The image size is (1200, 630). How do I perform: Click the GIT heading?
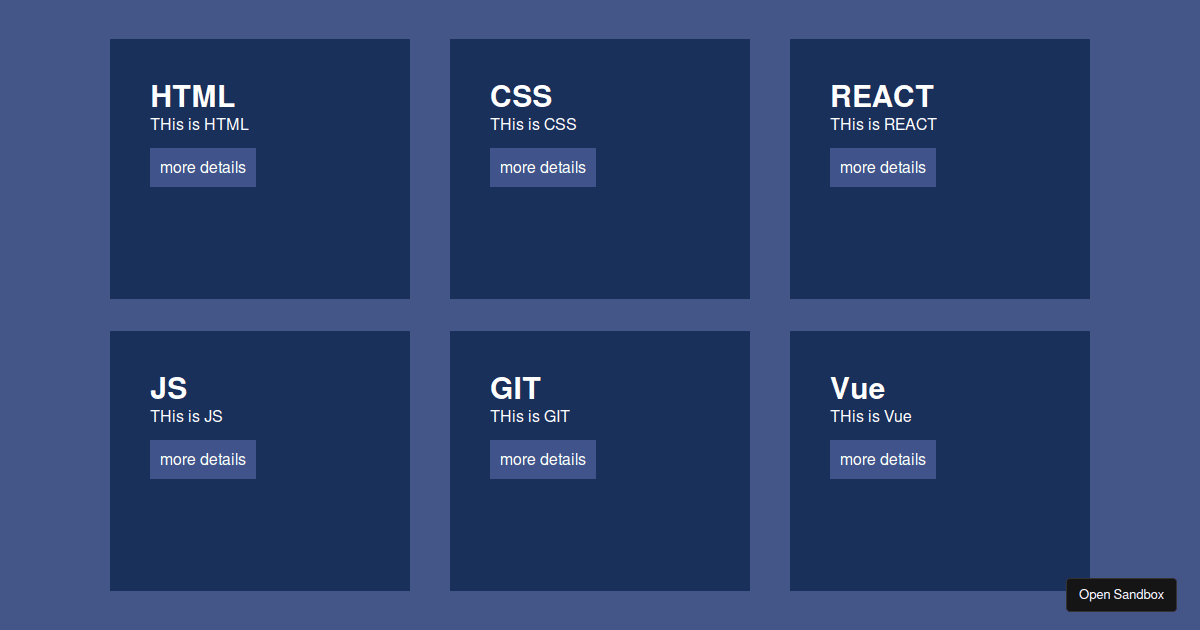(x=515, y=388)
